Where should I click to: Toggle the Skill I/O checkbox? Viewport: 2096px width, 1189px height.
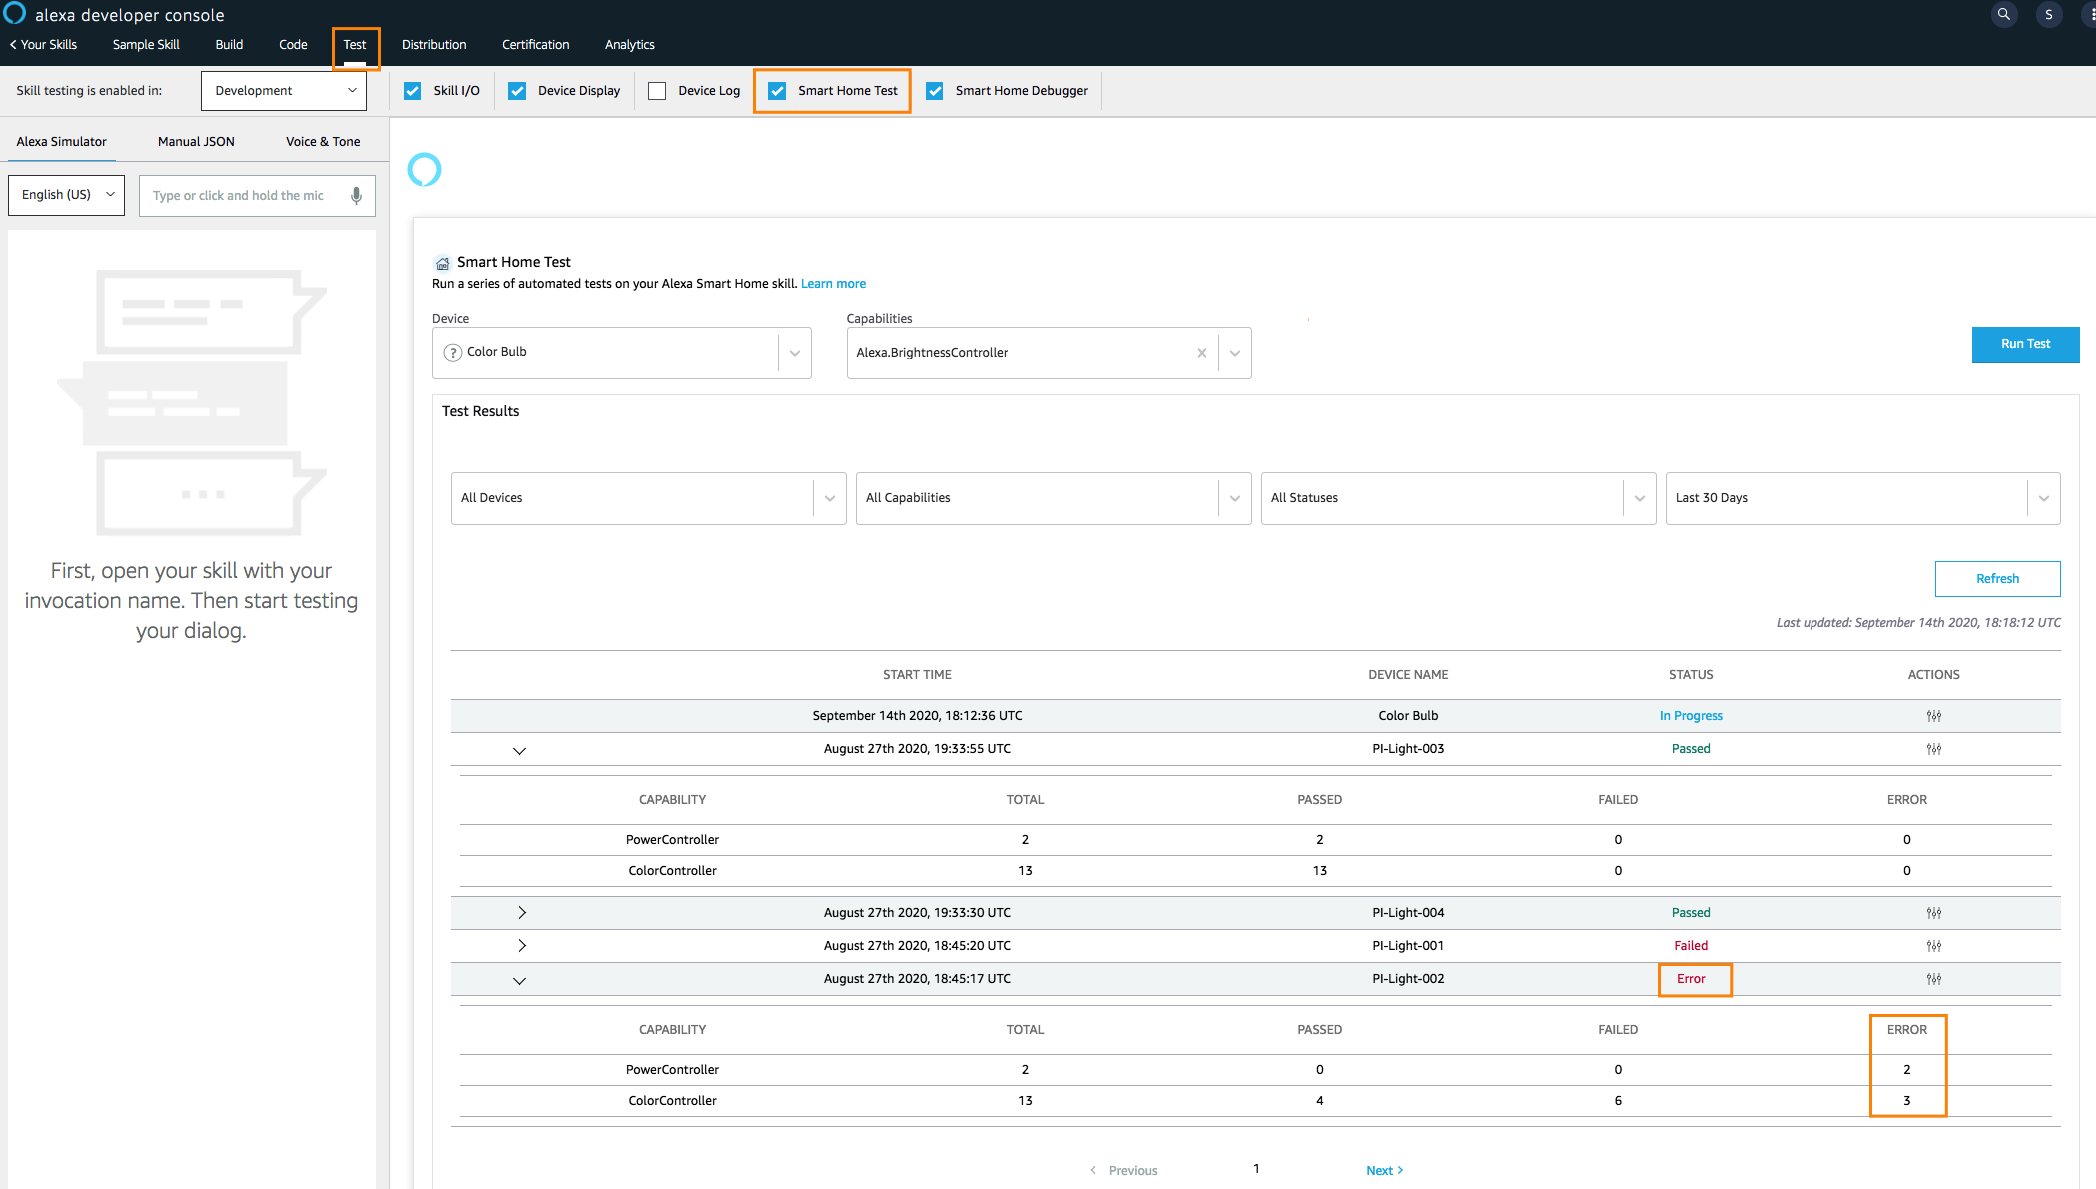413,91
